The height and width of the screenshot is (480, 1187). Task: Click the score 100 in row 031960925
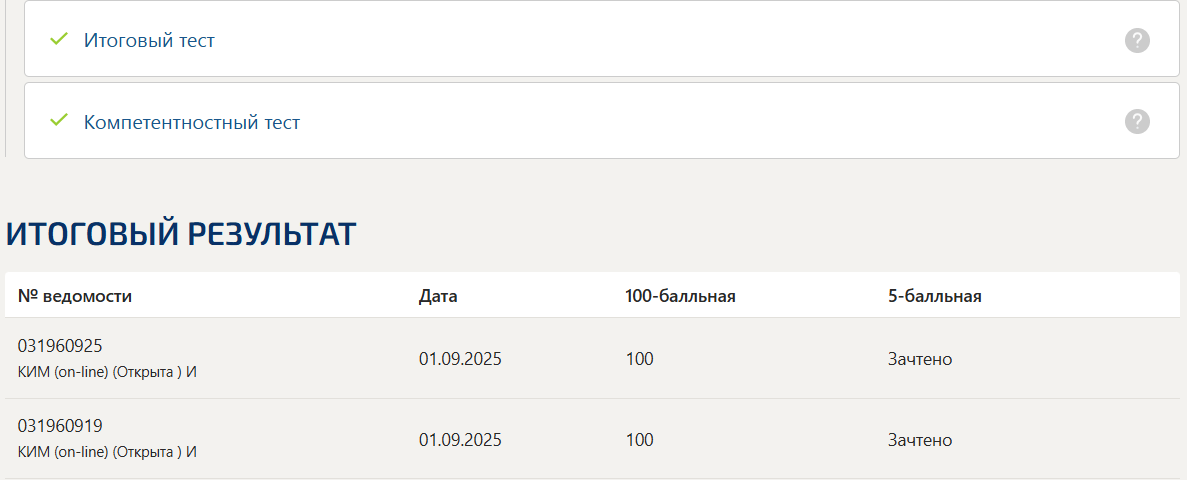coord(640,359)
